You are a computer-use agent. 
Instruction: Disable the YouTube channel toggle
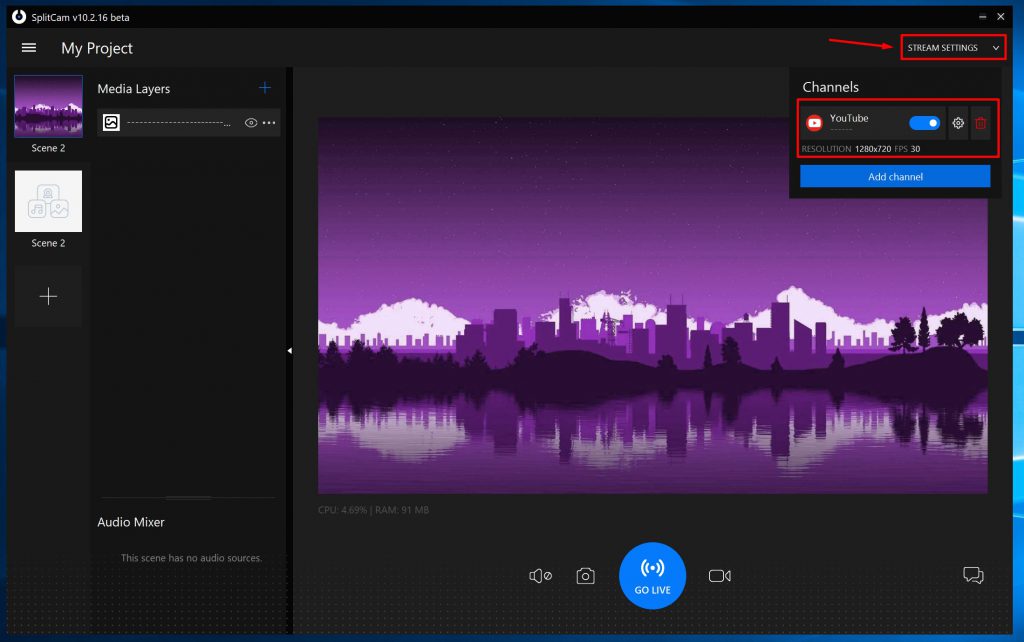(x=924, y=123)
